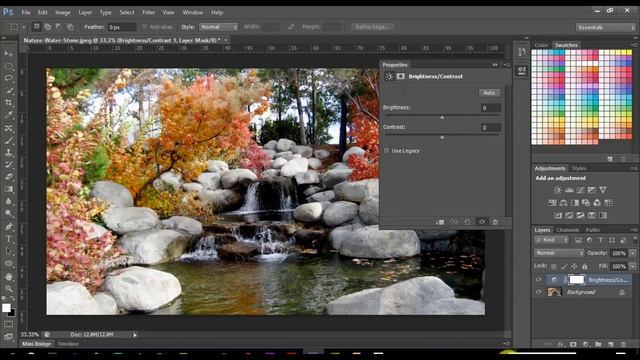This screenshot has height=360, width=640.
Task: Collapse the Properties panel with double arrows
Action: [495, 64]
